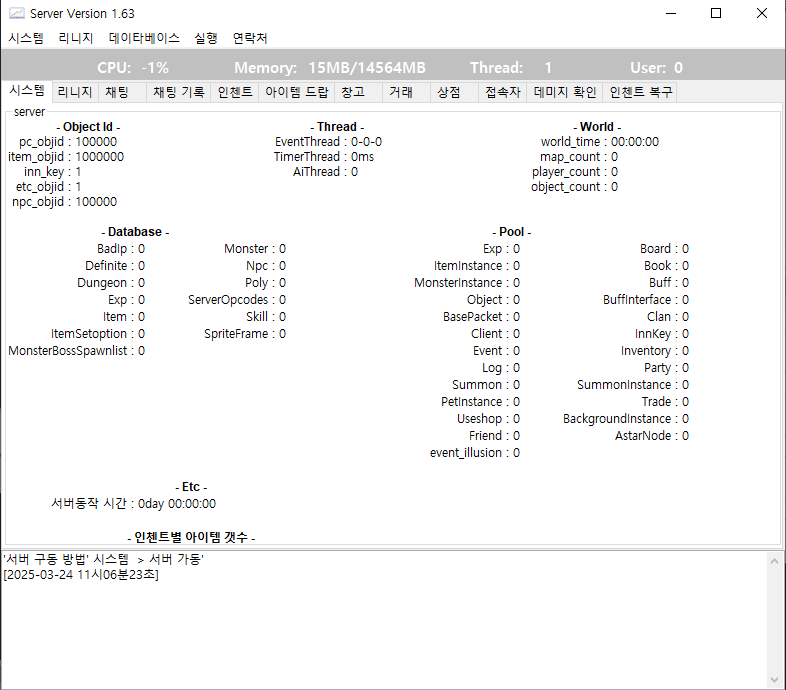Viewport: 786px width, 690px height.
Task: Click log scrollbar down arrow
Action: [774, 680]
